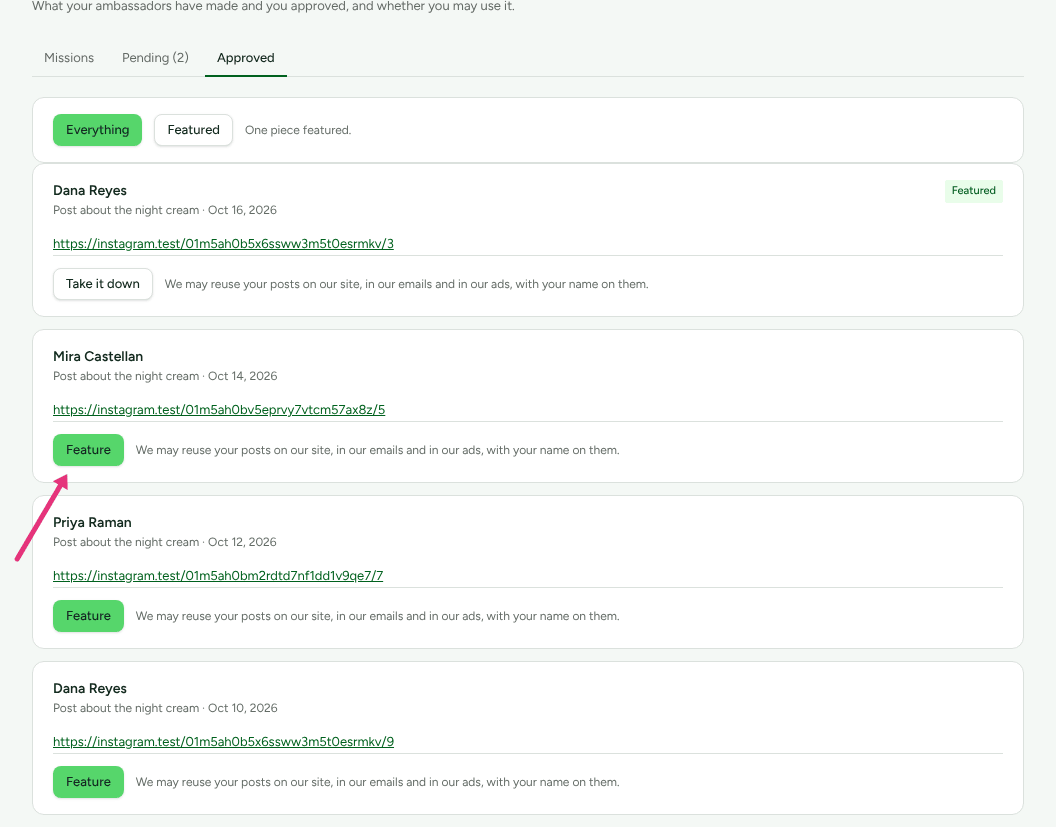Viewport: 1056px width, 827px height.
Task: Open Dana Reyes' Oct 10 Instagram link
Action: pos(224,741)
